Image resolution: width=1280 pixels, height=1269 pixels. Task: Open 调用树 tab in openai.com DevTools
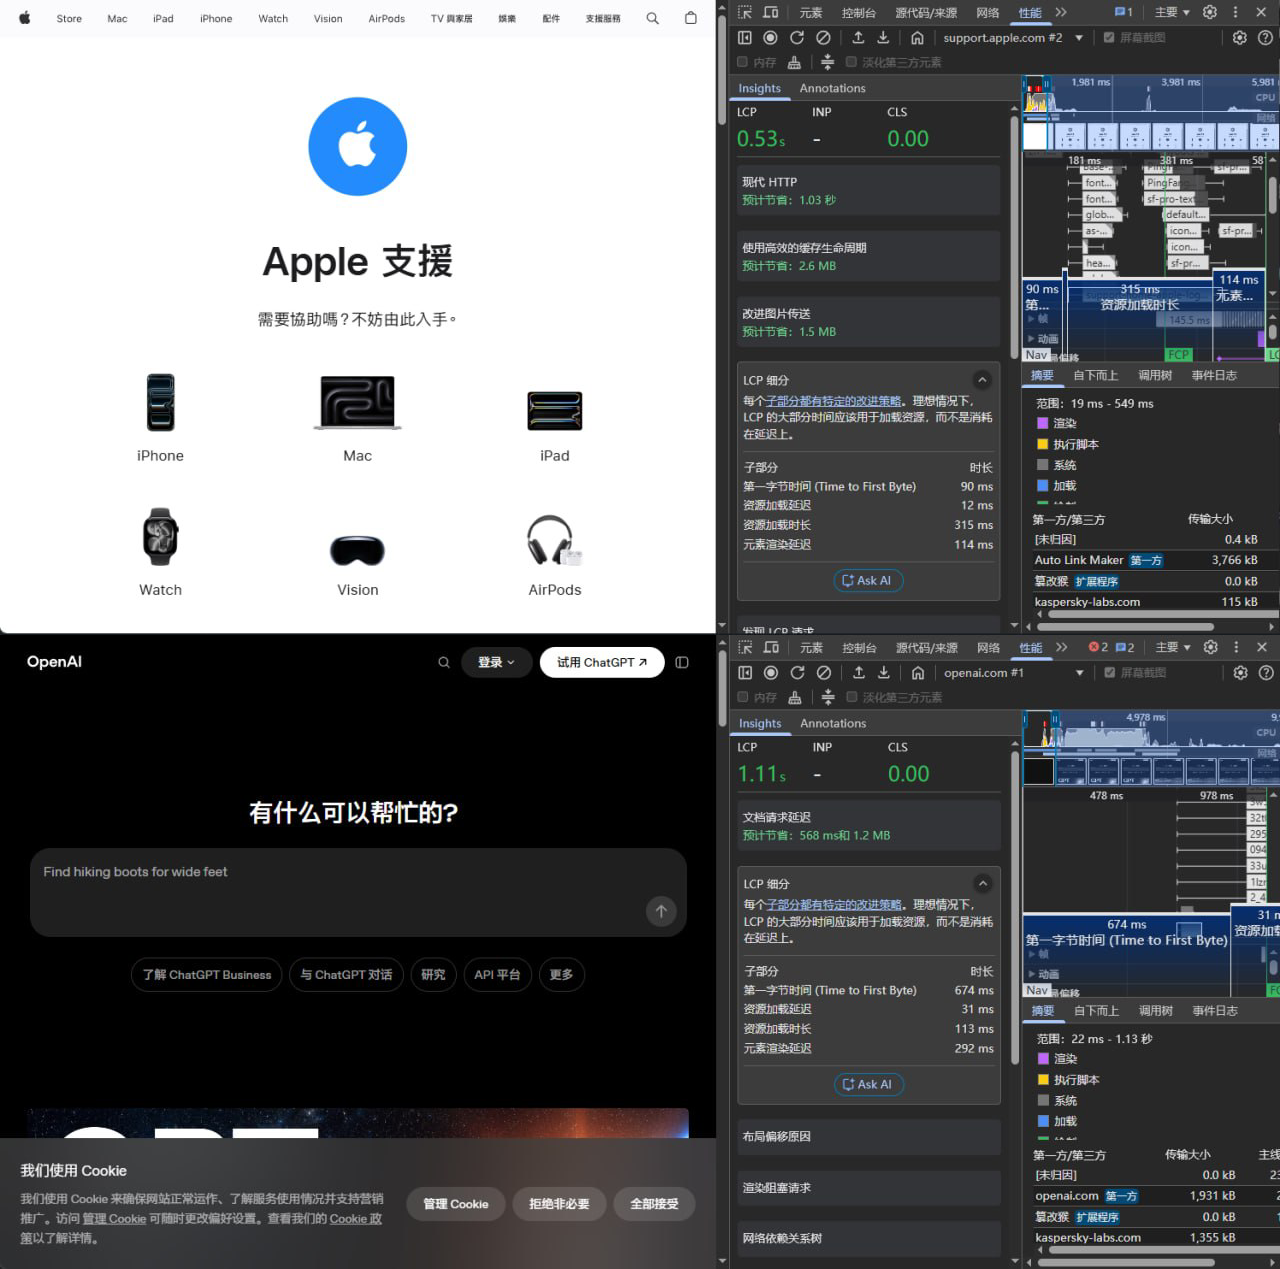click(x=1156, y=1011)
